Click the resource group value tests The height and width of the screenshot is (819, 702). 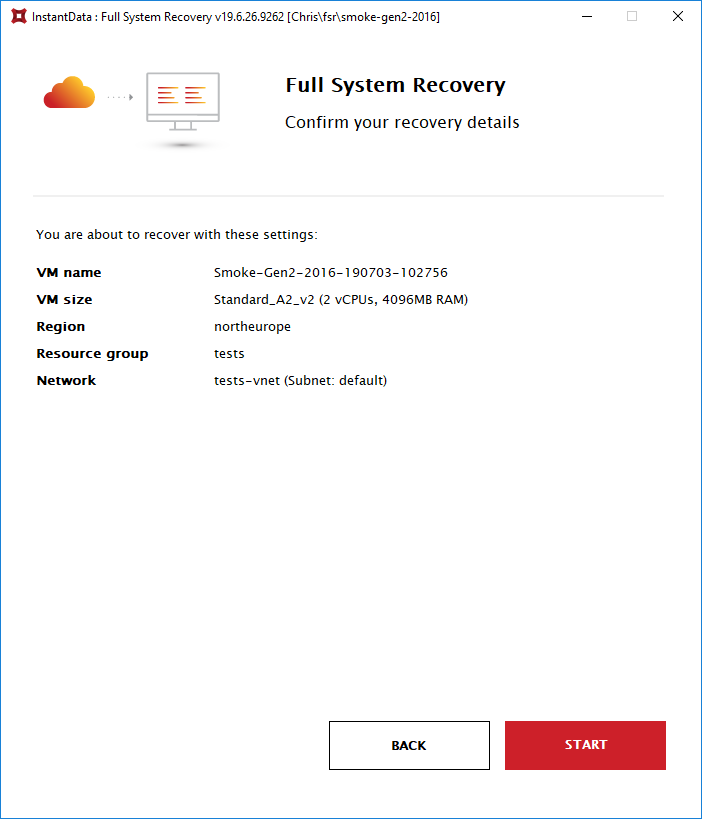229,354
